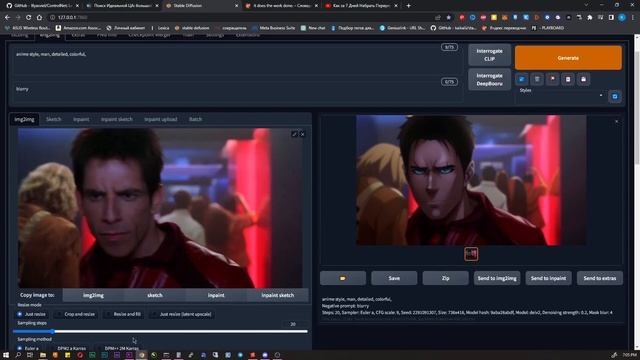Click the Zip button under the output
This screenshot has height=360, width=640.
[x=445, y=278]
